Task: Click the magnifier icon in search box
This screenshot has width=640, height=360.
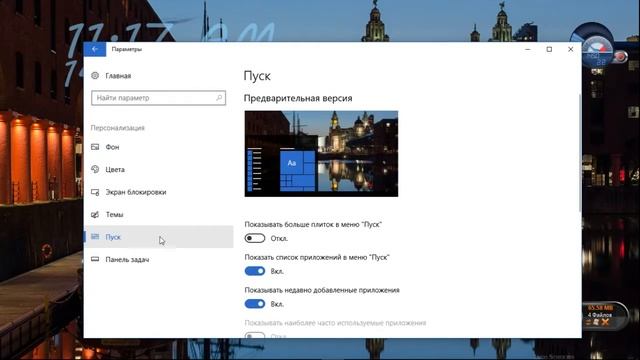Action: [219, 98]
